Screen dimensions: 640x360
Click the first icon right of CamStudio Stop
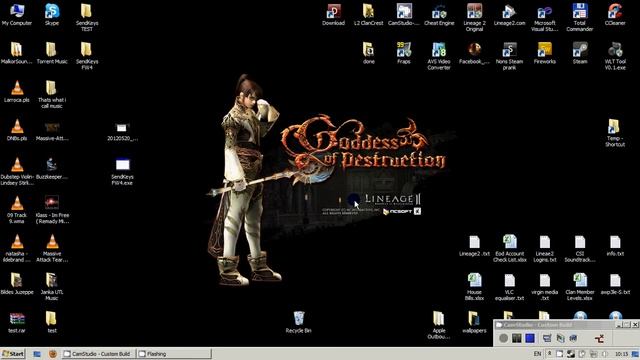tap(547, 338)
